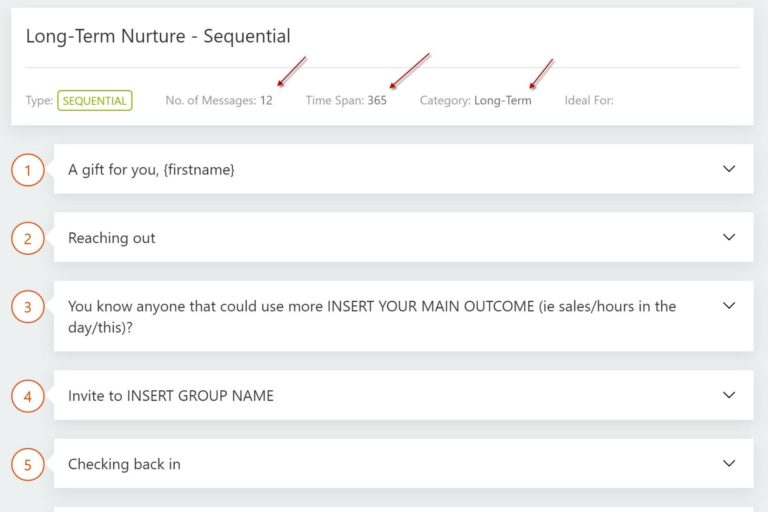This screenshot has height=512, width=768.
Task: Click the No. of Messages value 12
Action: 266,100
